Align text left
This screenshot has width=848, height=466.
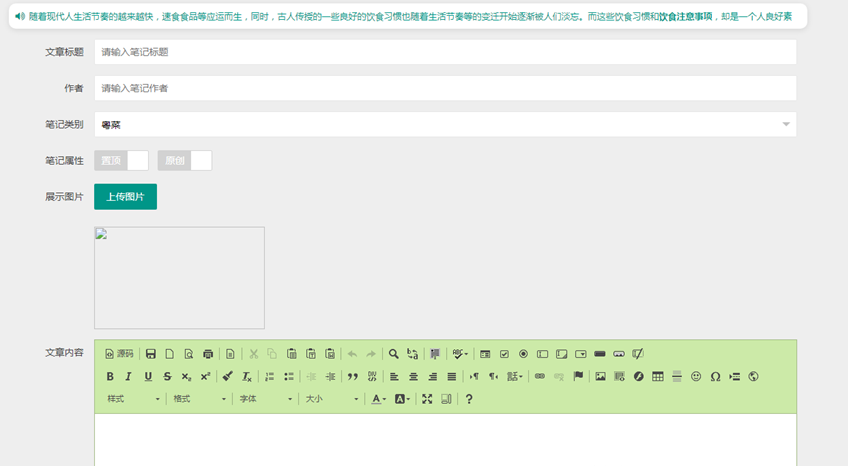click(x=394, y=377)
